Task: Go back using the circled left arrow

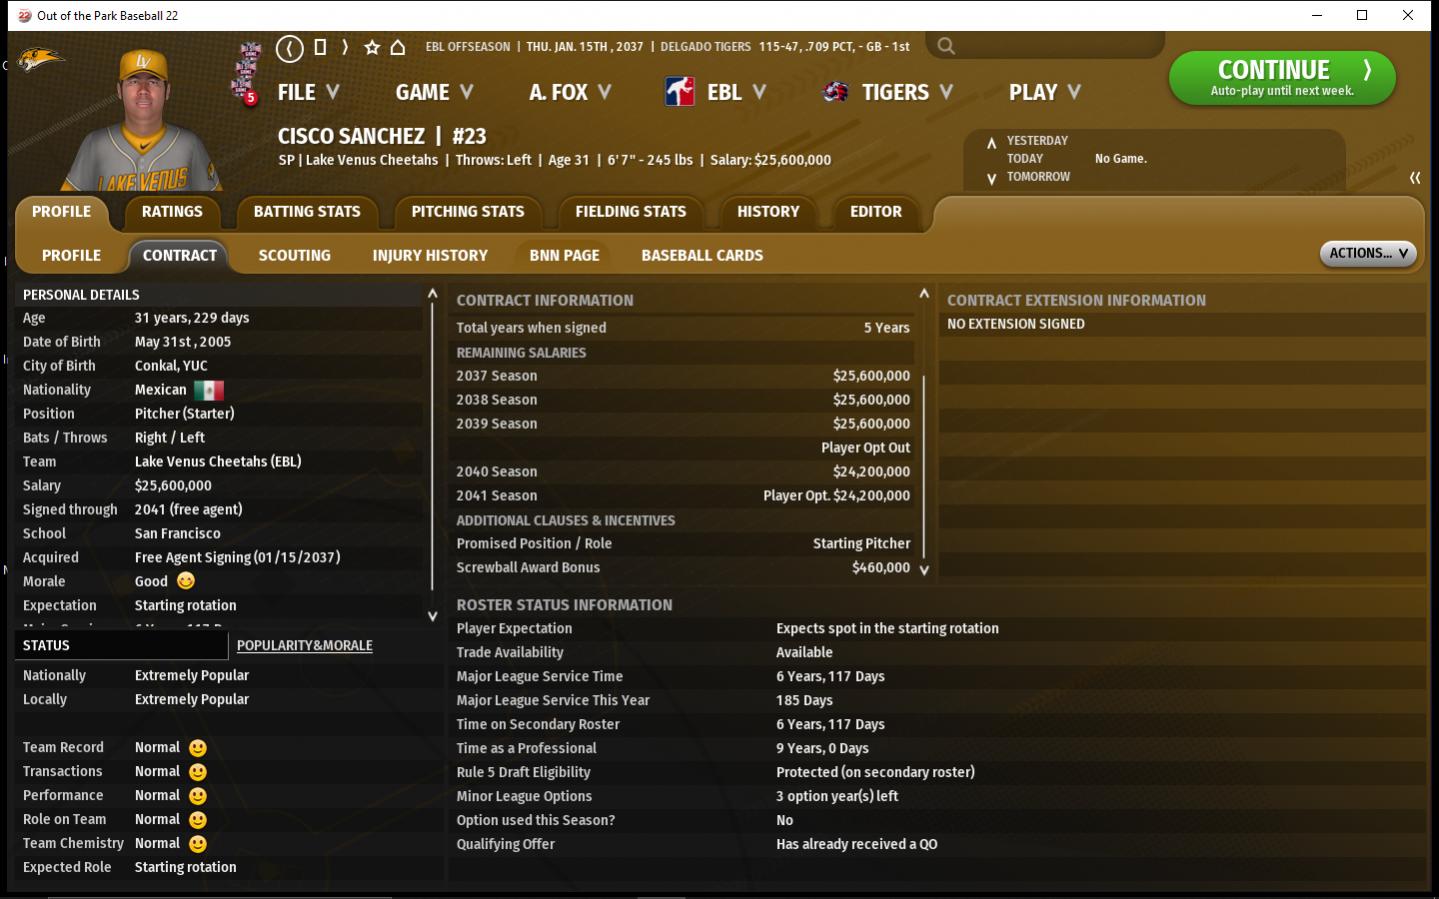Action: click(290, 47)
